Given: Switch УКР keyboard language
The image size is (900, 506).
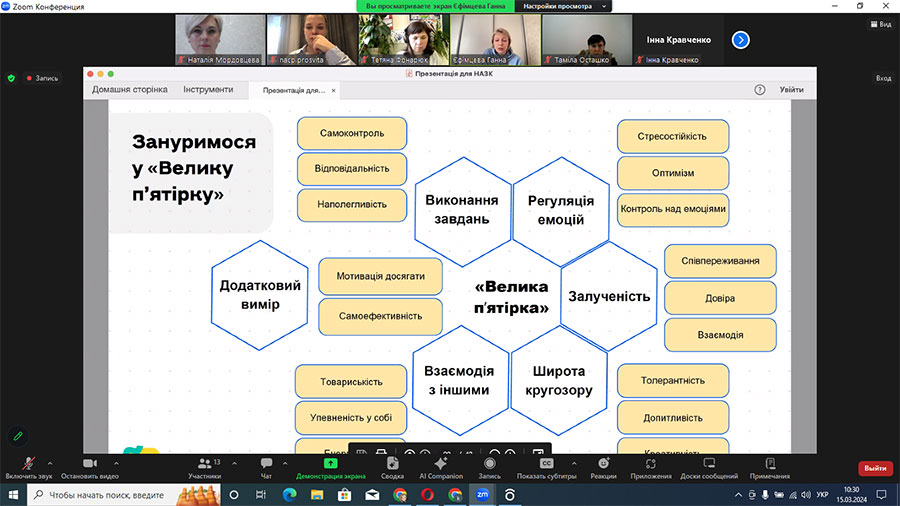Looking at the screenshot, I should click(x=823, y=495).
